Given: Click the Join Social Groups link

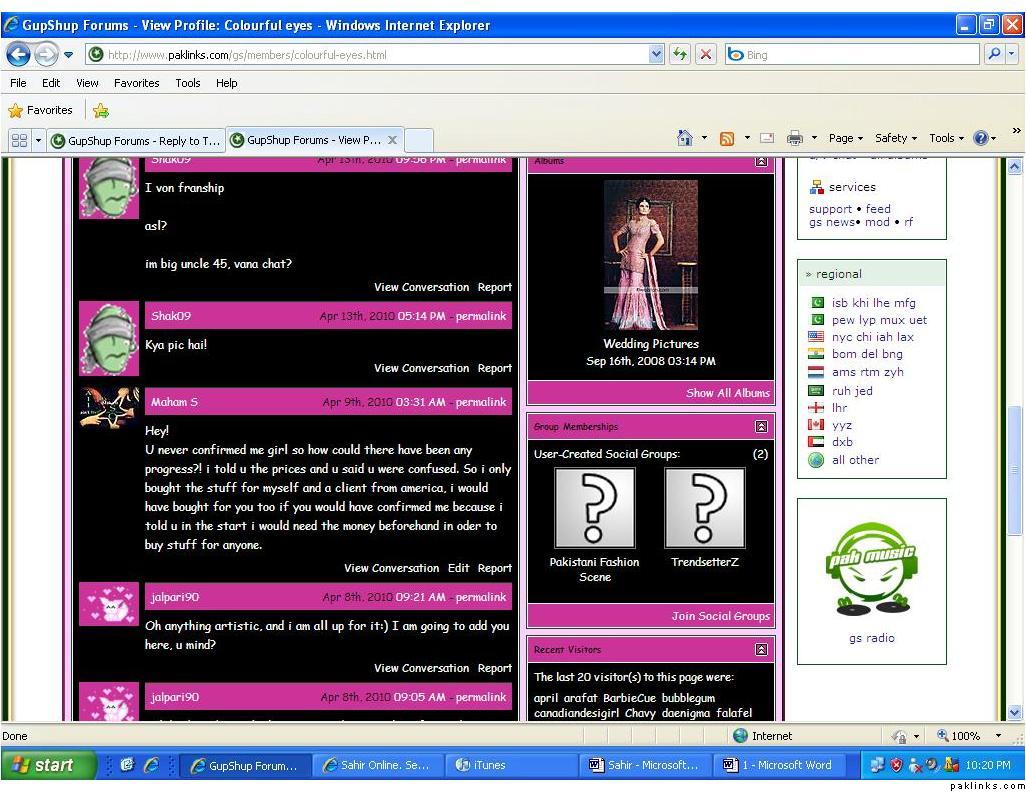Looking at the screenshot, I should [720, 616].
